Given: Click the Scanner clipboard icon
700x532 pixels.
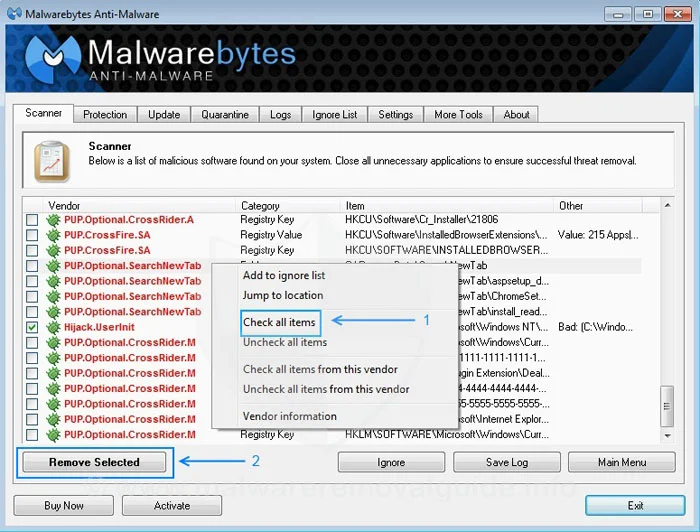Looking at the screenshot, I should [x=52, y=161].
